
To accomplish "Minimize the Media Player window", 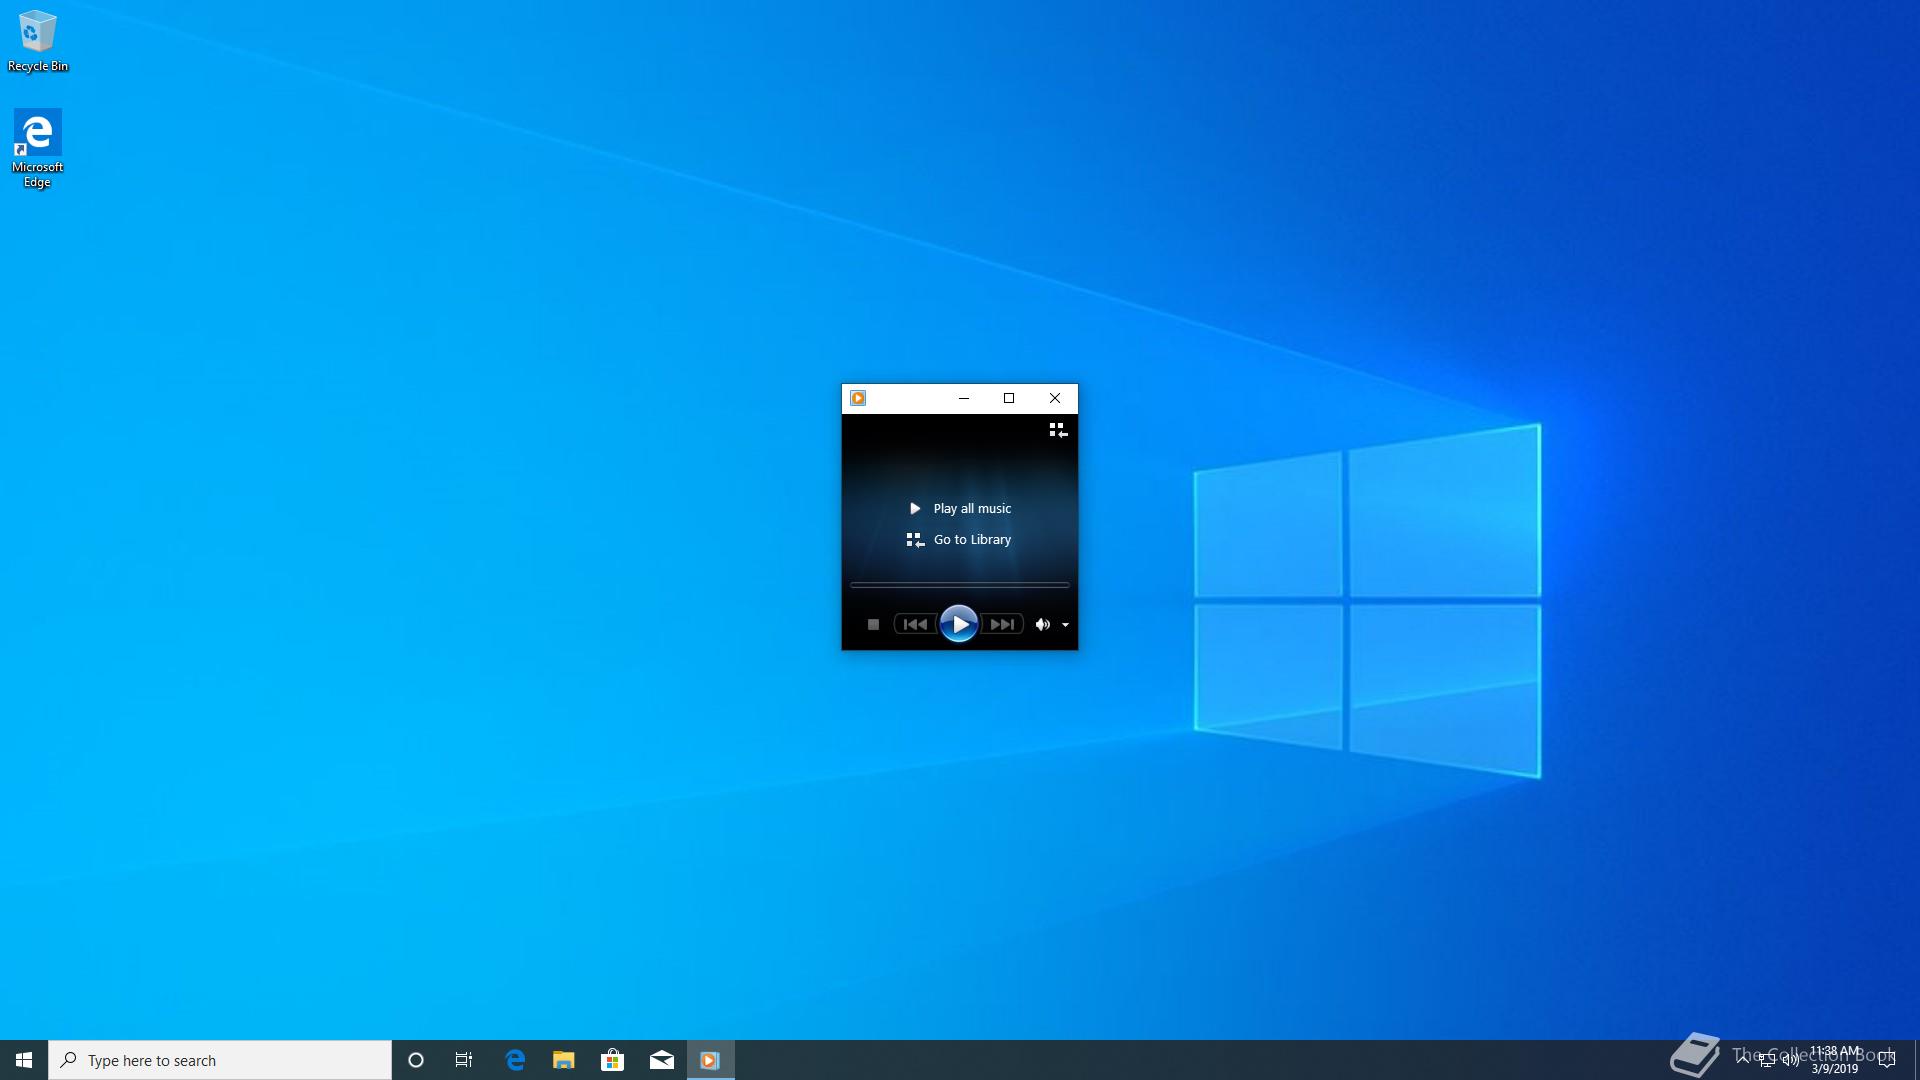I will (x=964, y=398).
